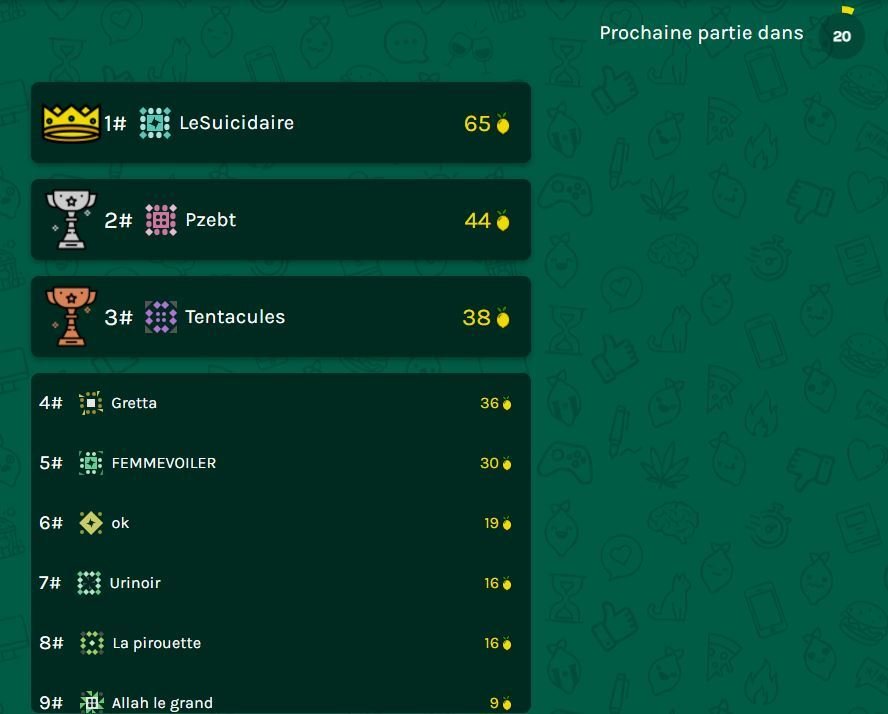Screen dimensions: 888x714
Task: Click La pirouette's dotted avatar icon
Action: tap(92, 643)
